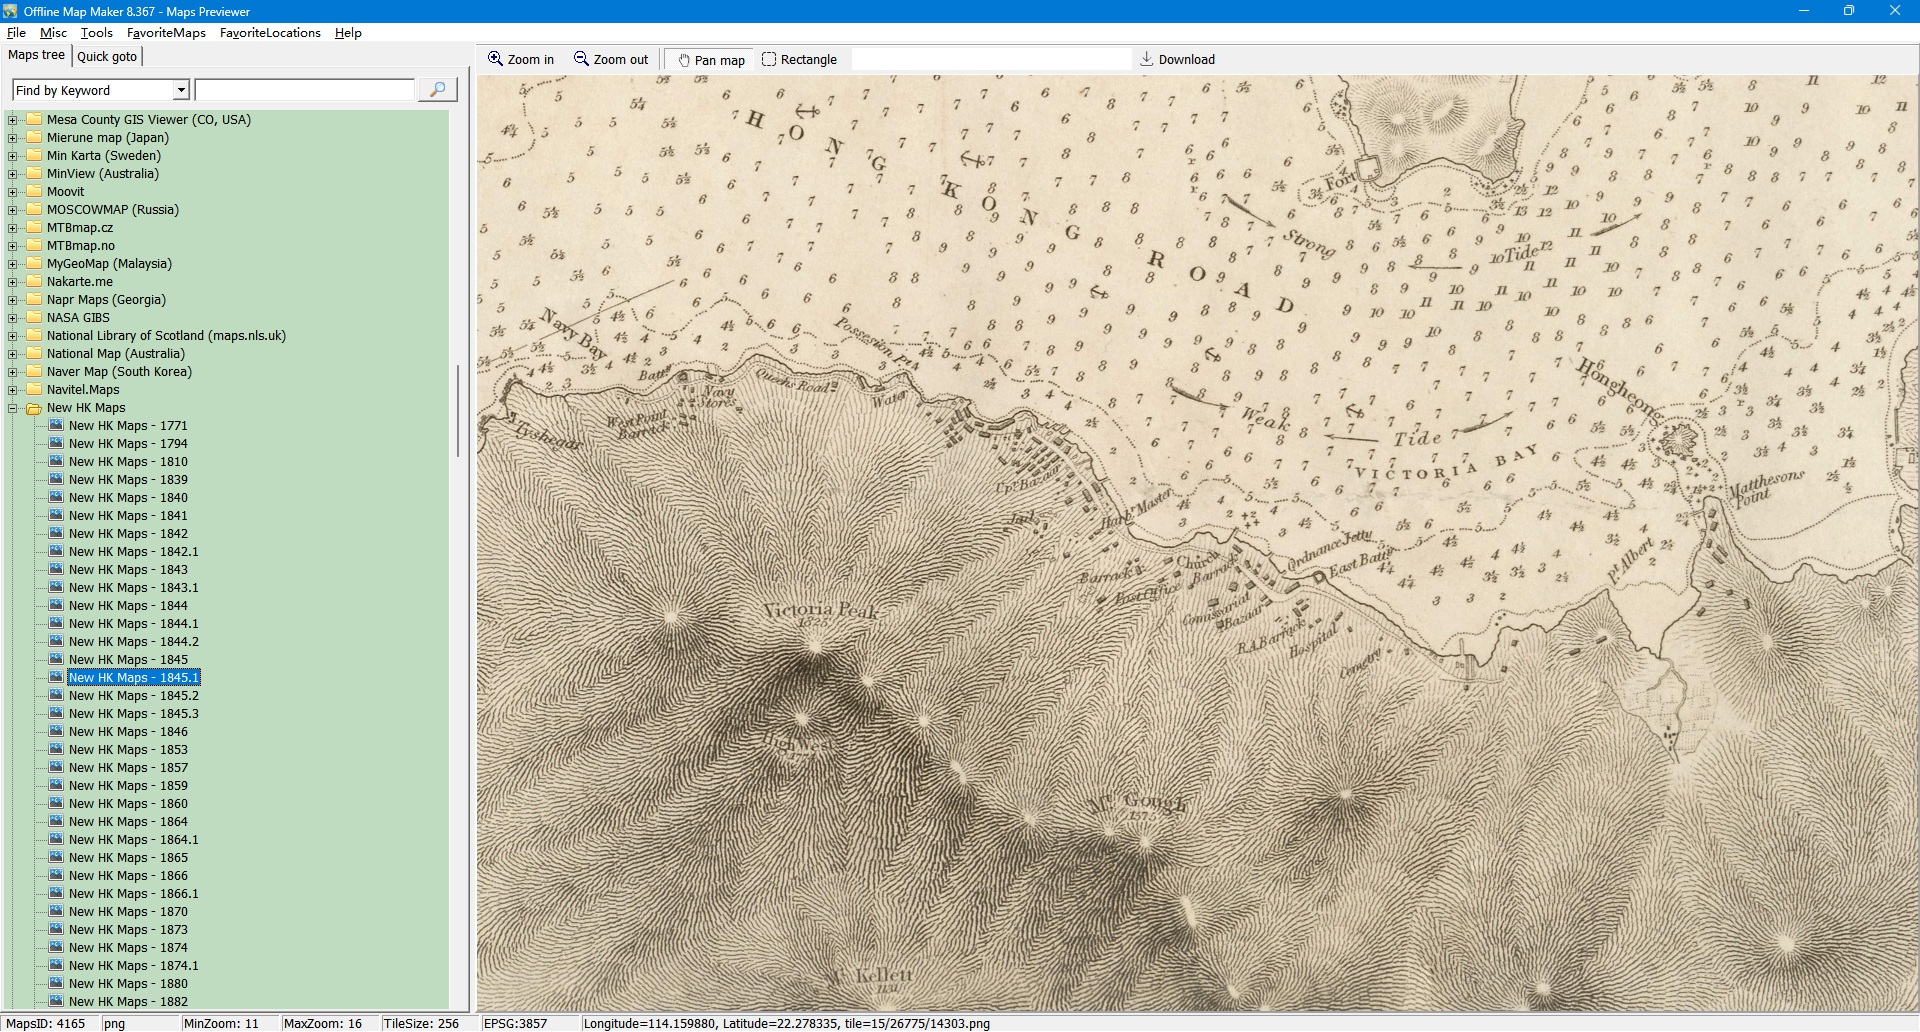Click the map icon beside New HK Maps - 1771
This screenshot has height=1032, width=1920.
pos(56,425)
